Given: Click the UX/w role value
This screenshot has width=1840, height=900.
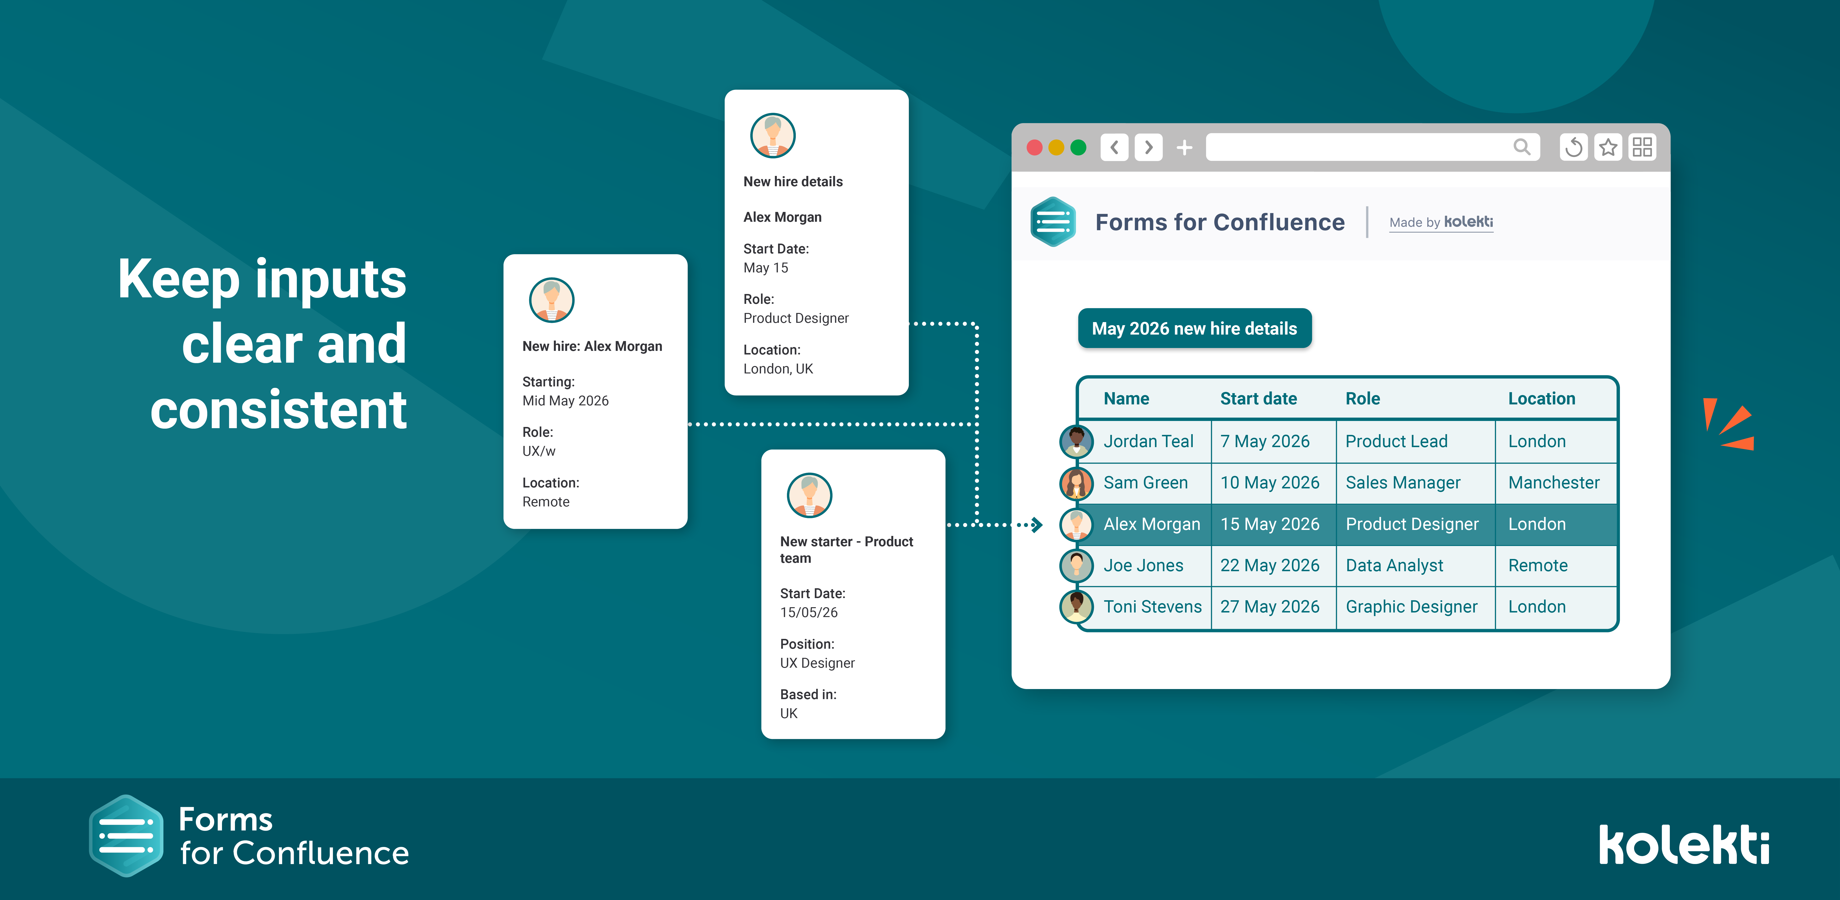Looking at the screenshot, I should tap(538, 451).
